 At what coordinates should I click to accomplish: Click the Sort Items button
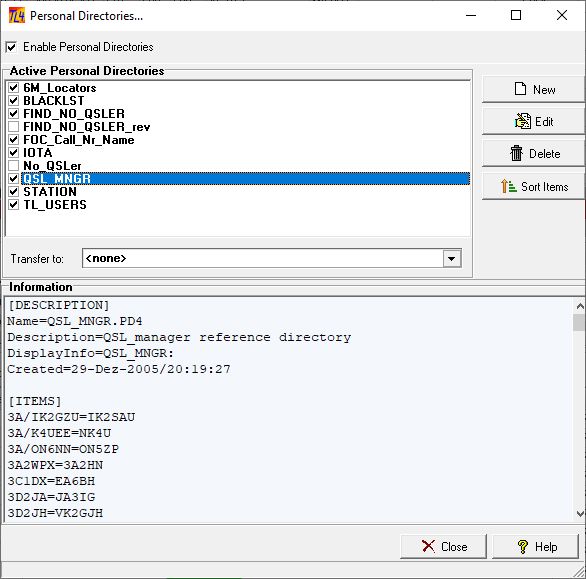tap(533, 186)
